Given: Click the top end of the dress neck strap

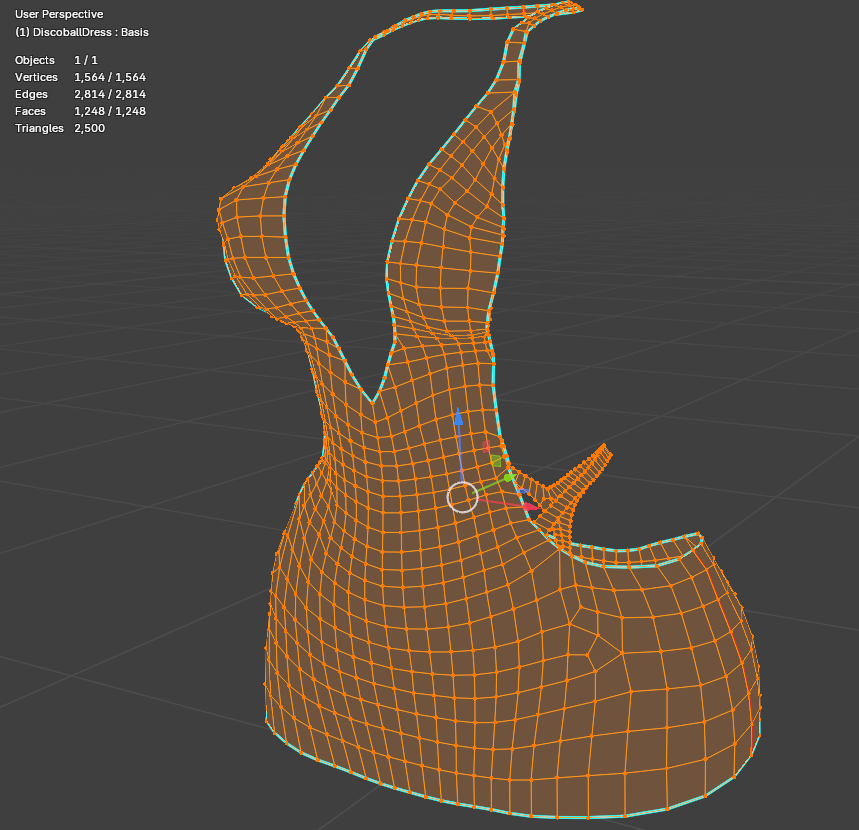Looking at the screenshot, I should point(576,7).
